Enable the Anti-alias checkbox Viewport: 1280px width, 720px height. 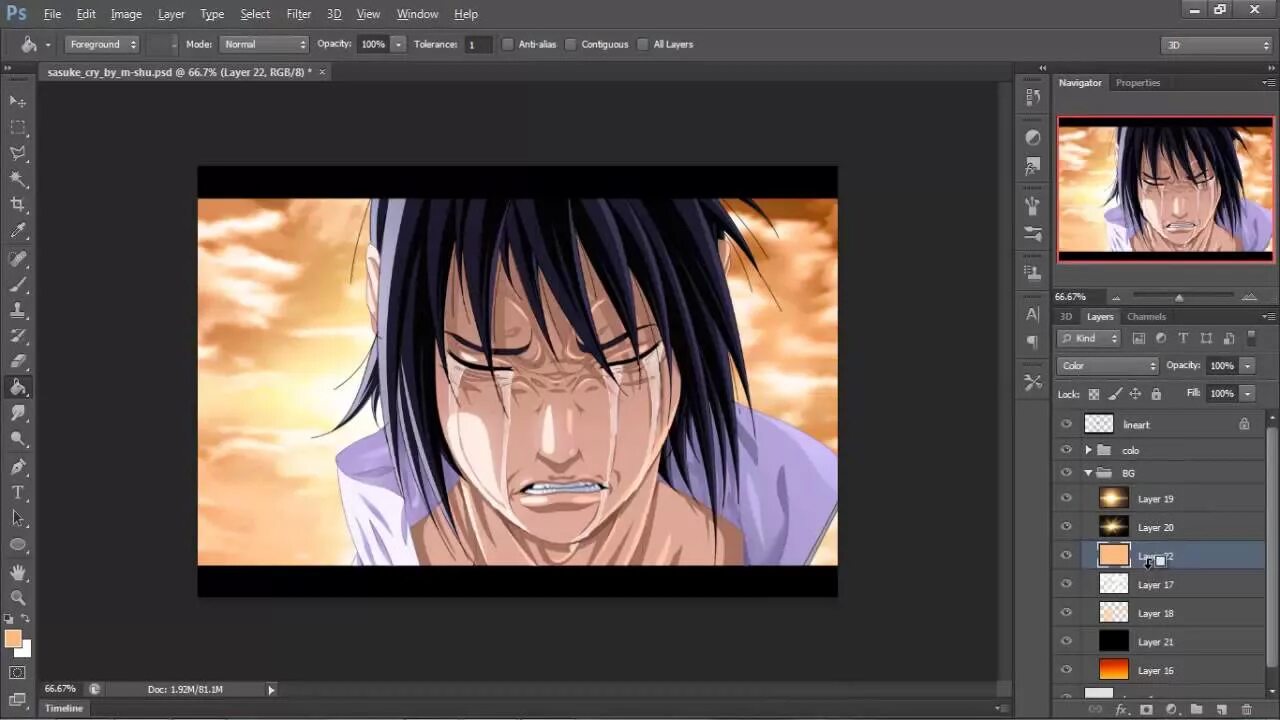point(508,44)
